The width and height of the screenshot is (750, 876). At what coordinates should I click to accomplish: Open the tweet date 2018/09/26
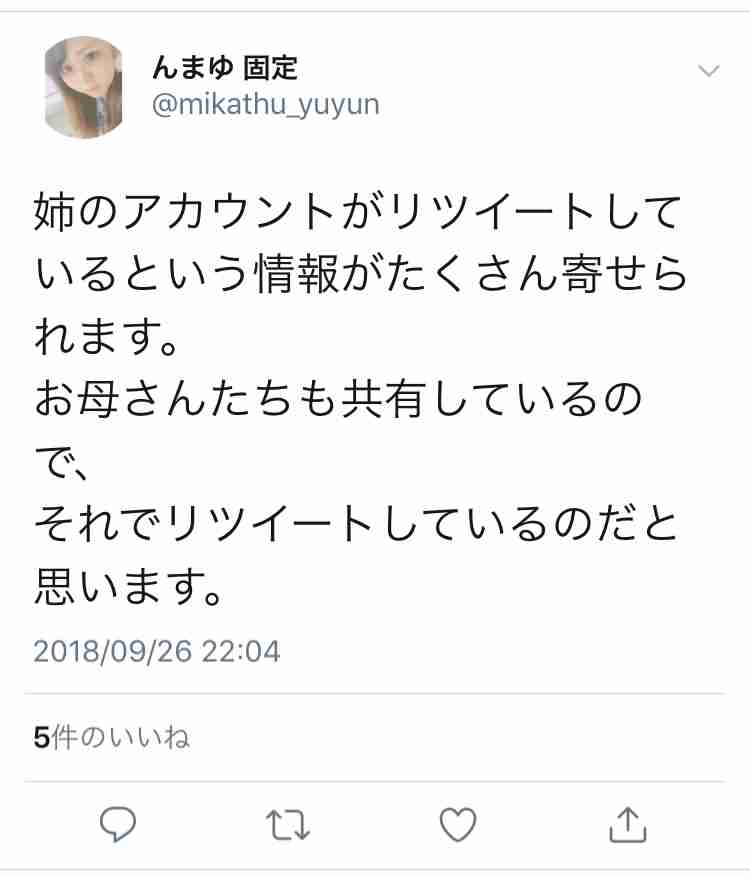coord(112,651)
